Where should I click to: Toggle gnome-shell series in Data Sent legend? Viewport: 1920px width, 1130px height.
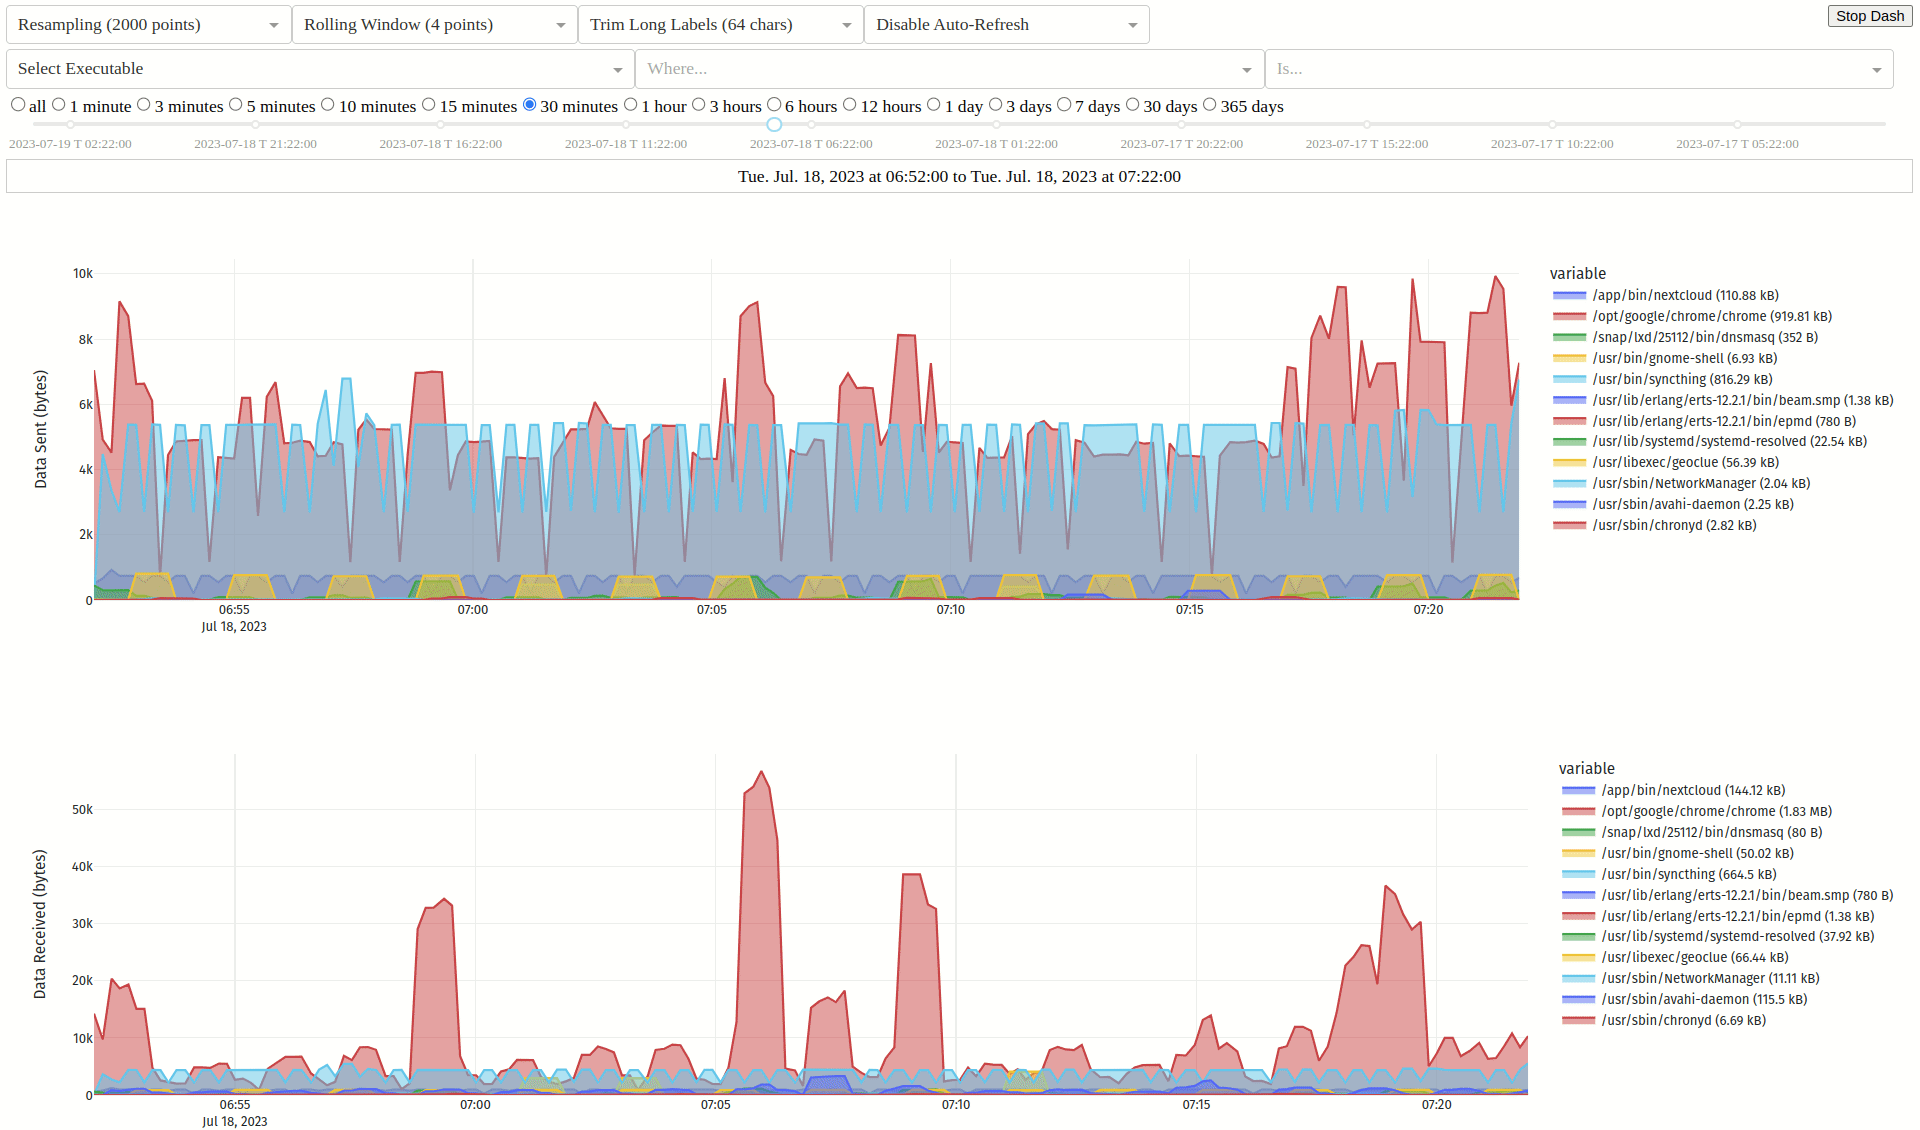[1684, 358]
